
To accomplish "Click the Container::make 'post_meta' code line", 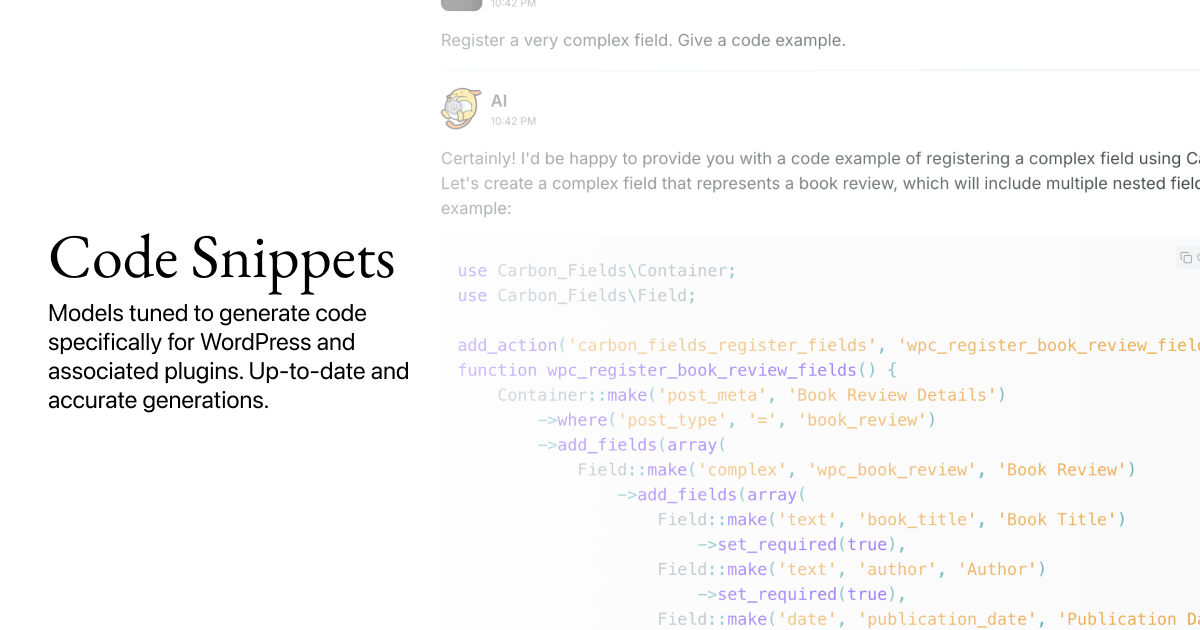I will point(751,395).
